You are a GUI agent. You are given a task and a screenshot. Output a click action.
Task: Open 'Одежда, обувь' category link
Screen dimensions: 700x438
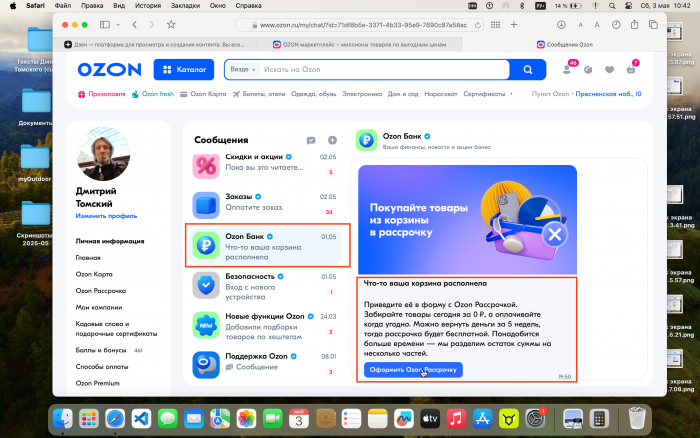[313, 94]
